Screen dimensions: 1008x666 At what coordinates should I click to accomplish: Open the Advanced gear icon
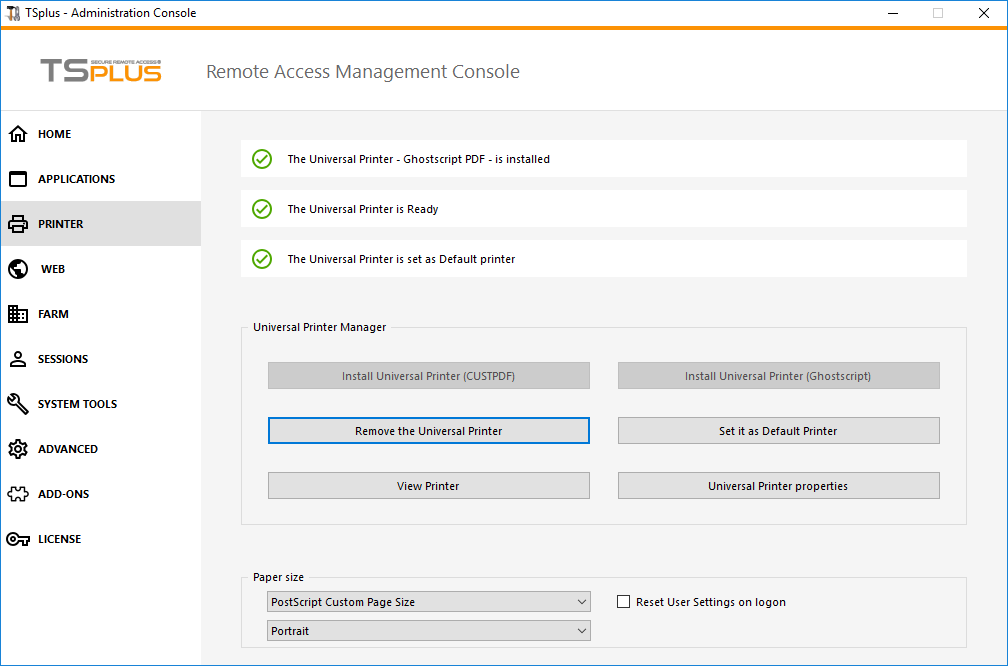(17, 448)
